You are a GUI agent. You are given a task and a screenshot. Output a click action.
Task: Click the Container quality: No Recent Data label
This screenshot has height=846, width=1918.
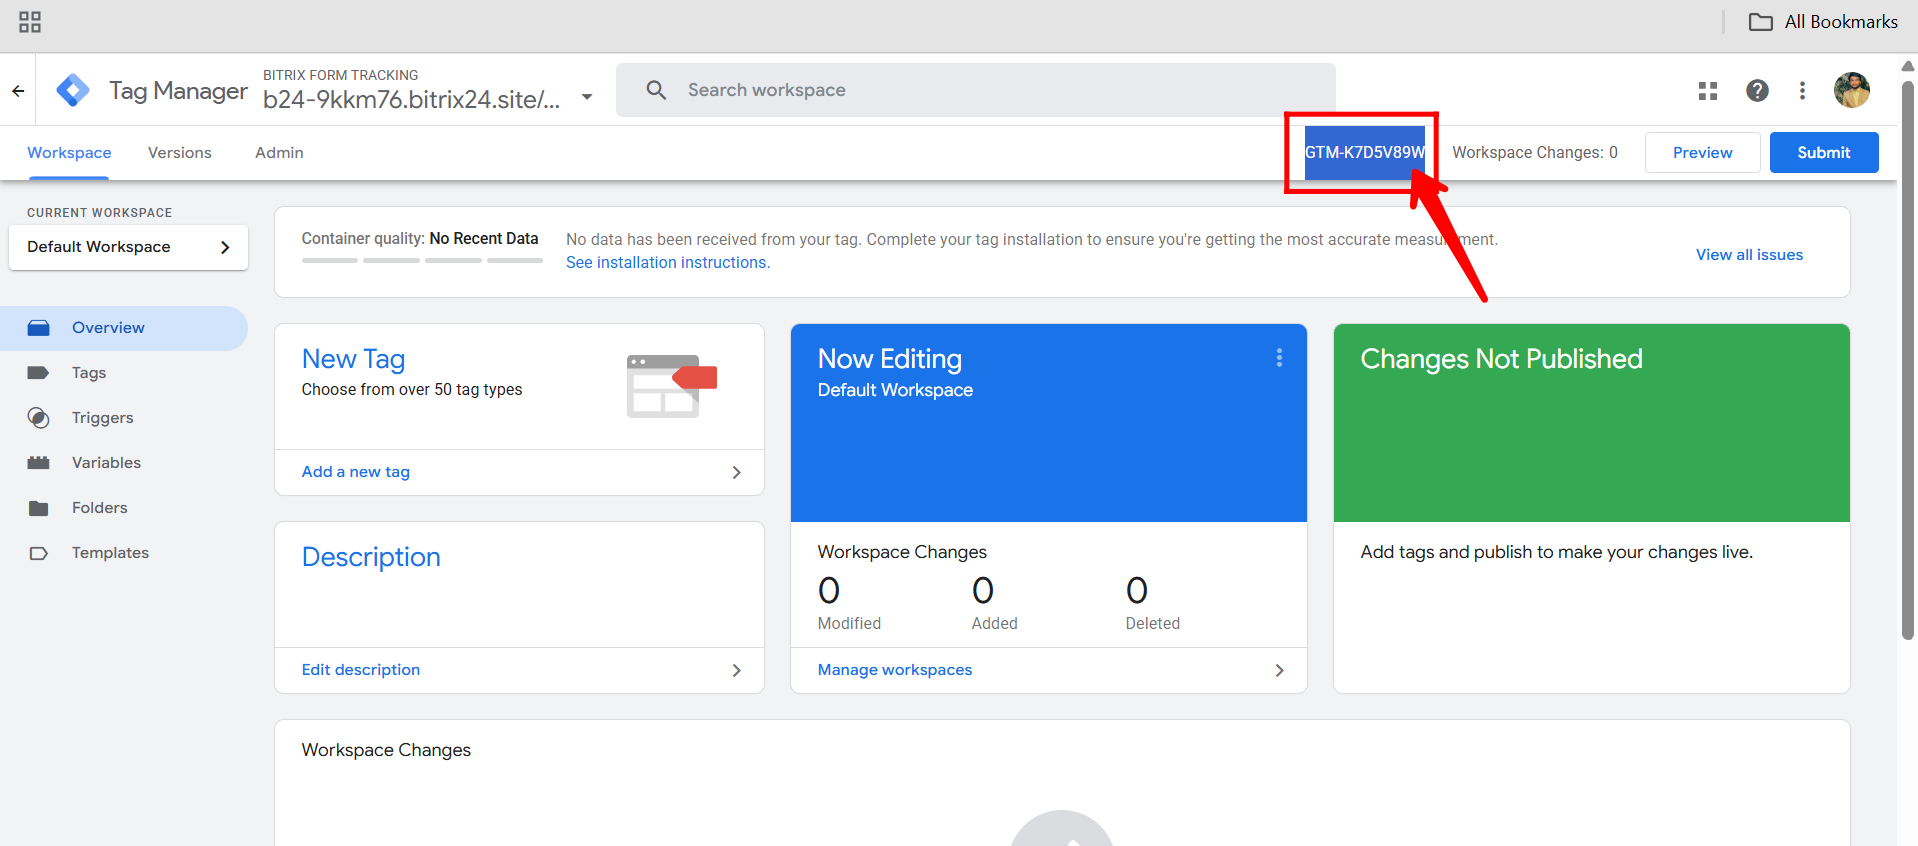420,239
